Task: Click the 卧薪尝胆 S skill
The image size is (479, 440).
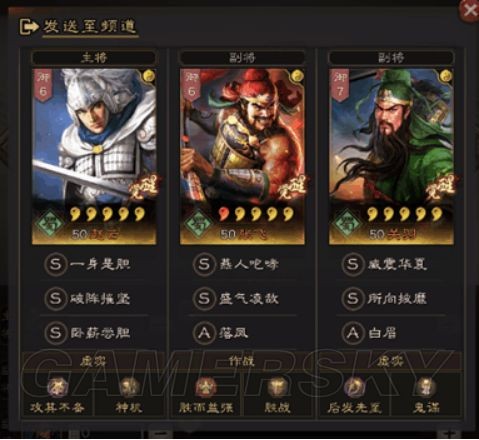Action: point(87,333)
